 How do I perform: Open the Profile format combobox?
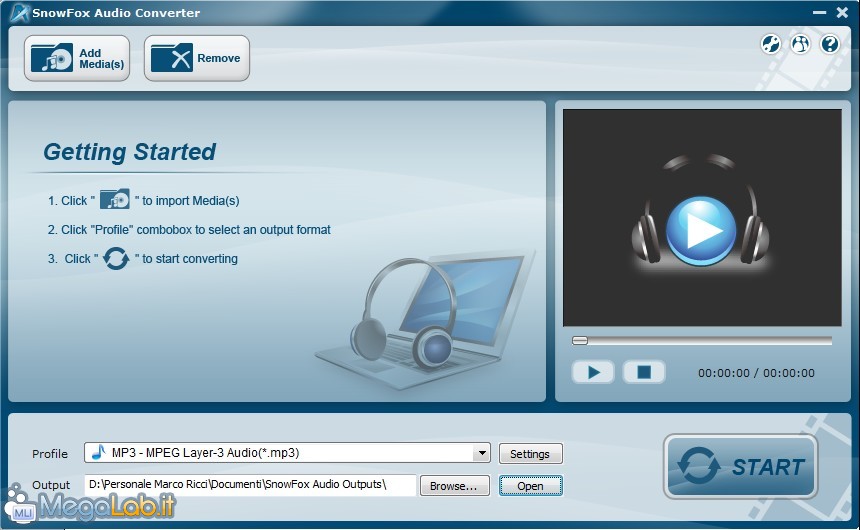click(x=287, y=453)
